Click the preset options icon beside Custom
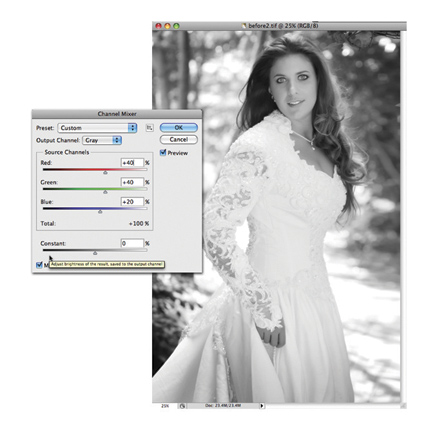Screen dimensions: 435x430 pos(150,128)
